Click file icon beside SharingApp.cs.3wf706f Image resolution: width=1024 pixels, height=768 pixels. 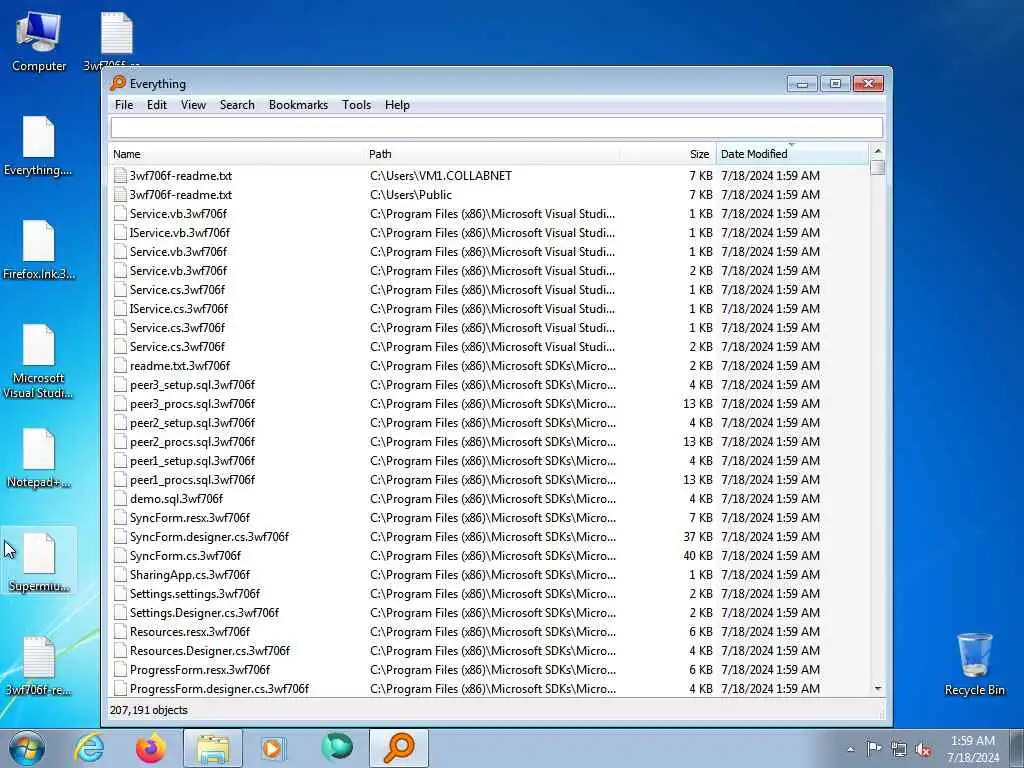pyautogui.click(x=120, y=575)
